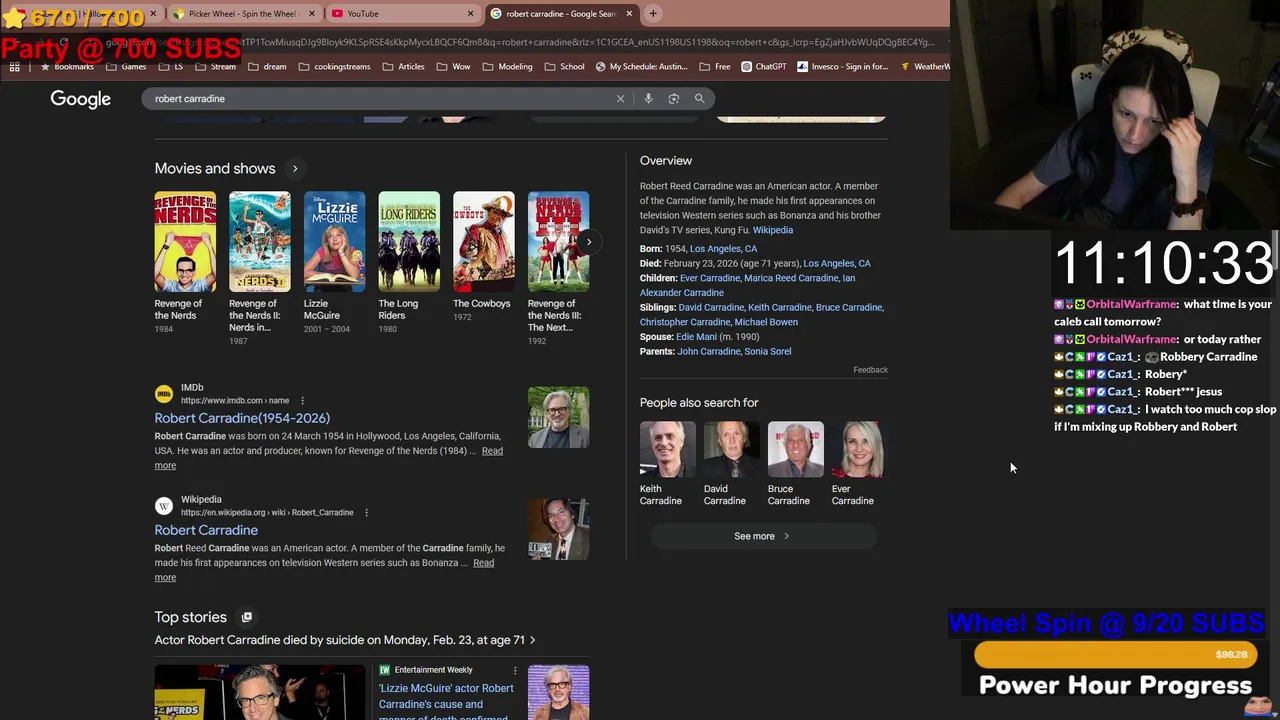Image resolution: width=1280 pixels, height=720 pixels.
Task: Close the robert carradine Google Search tab
Action: point(629,14)
